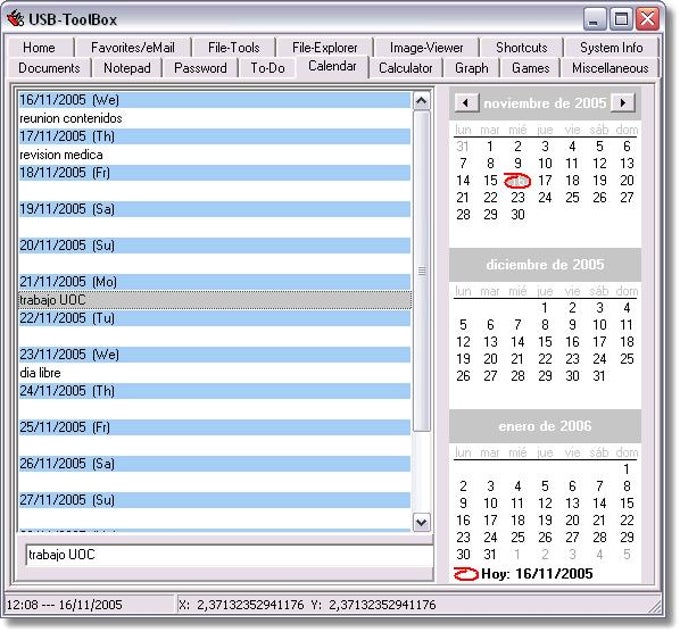Select 'dia libre' entry

[214, 373]
